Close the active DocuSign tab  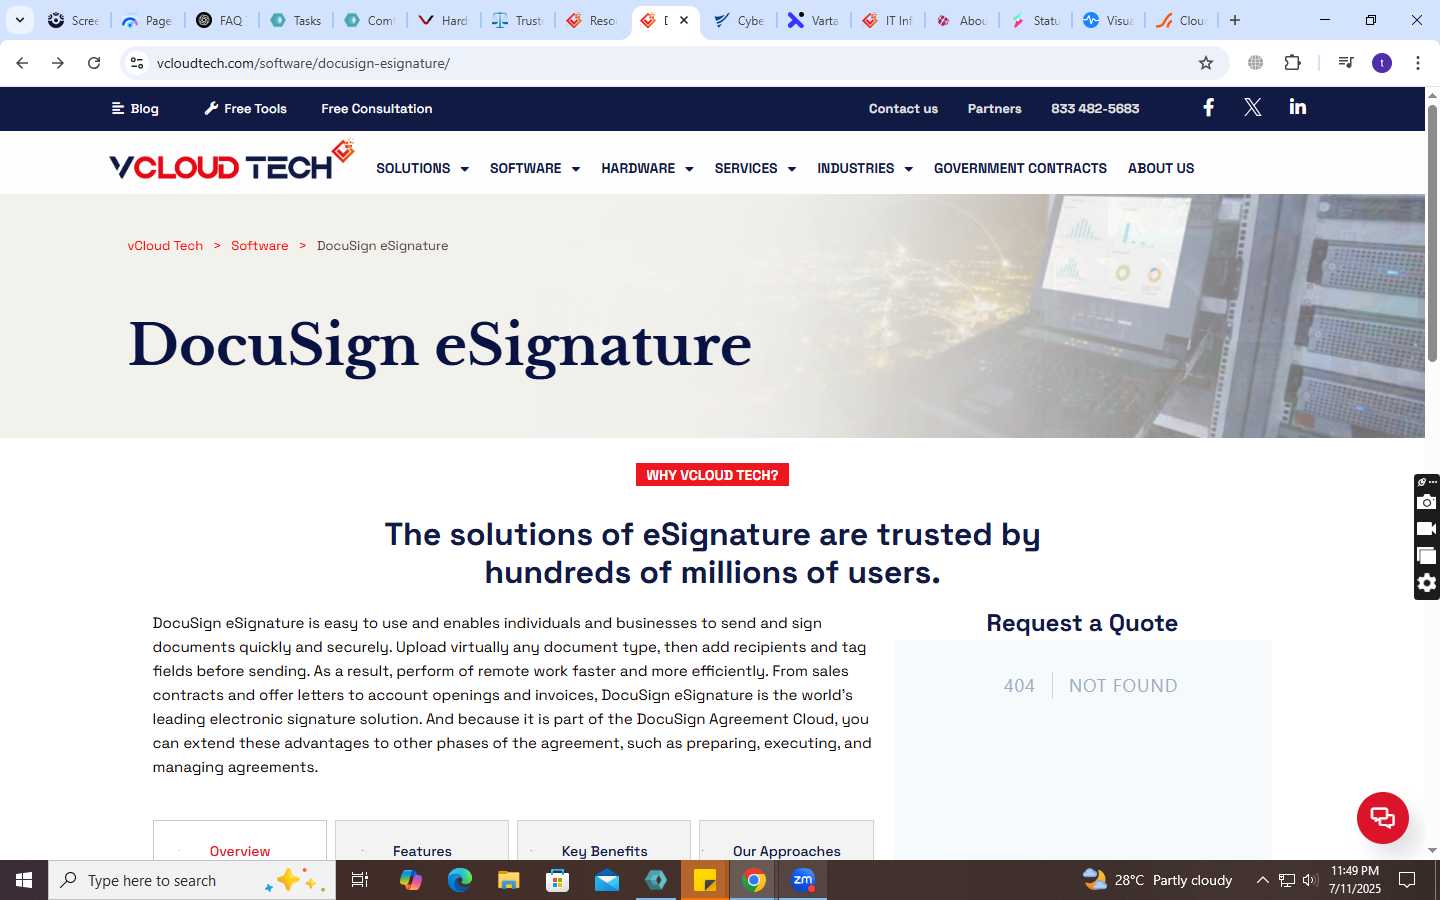684,20
